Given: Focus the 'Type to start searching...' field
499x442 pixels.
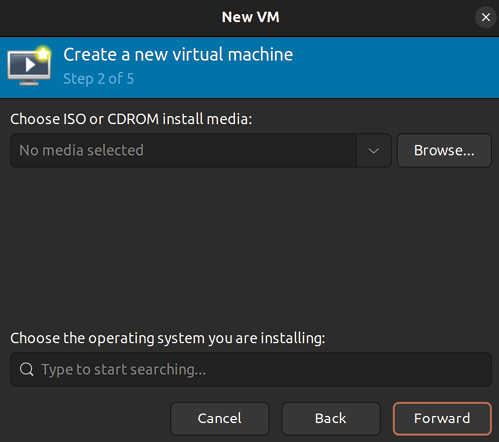Looking at the screenshot, I should point(251,369).
